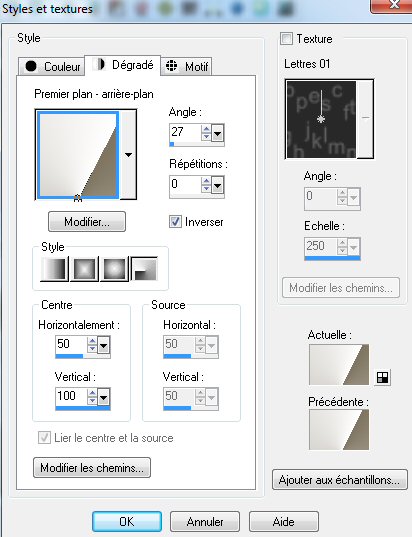The image size is (412, 537).
Task: Open the Répétitions dropdown arrow
Action: 218,185
